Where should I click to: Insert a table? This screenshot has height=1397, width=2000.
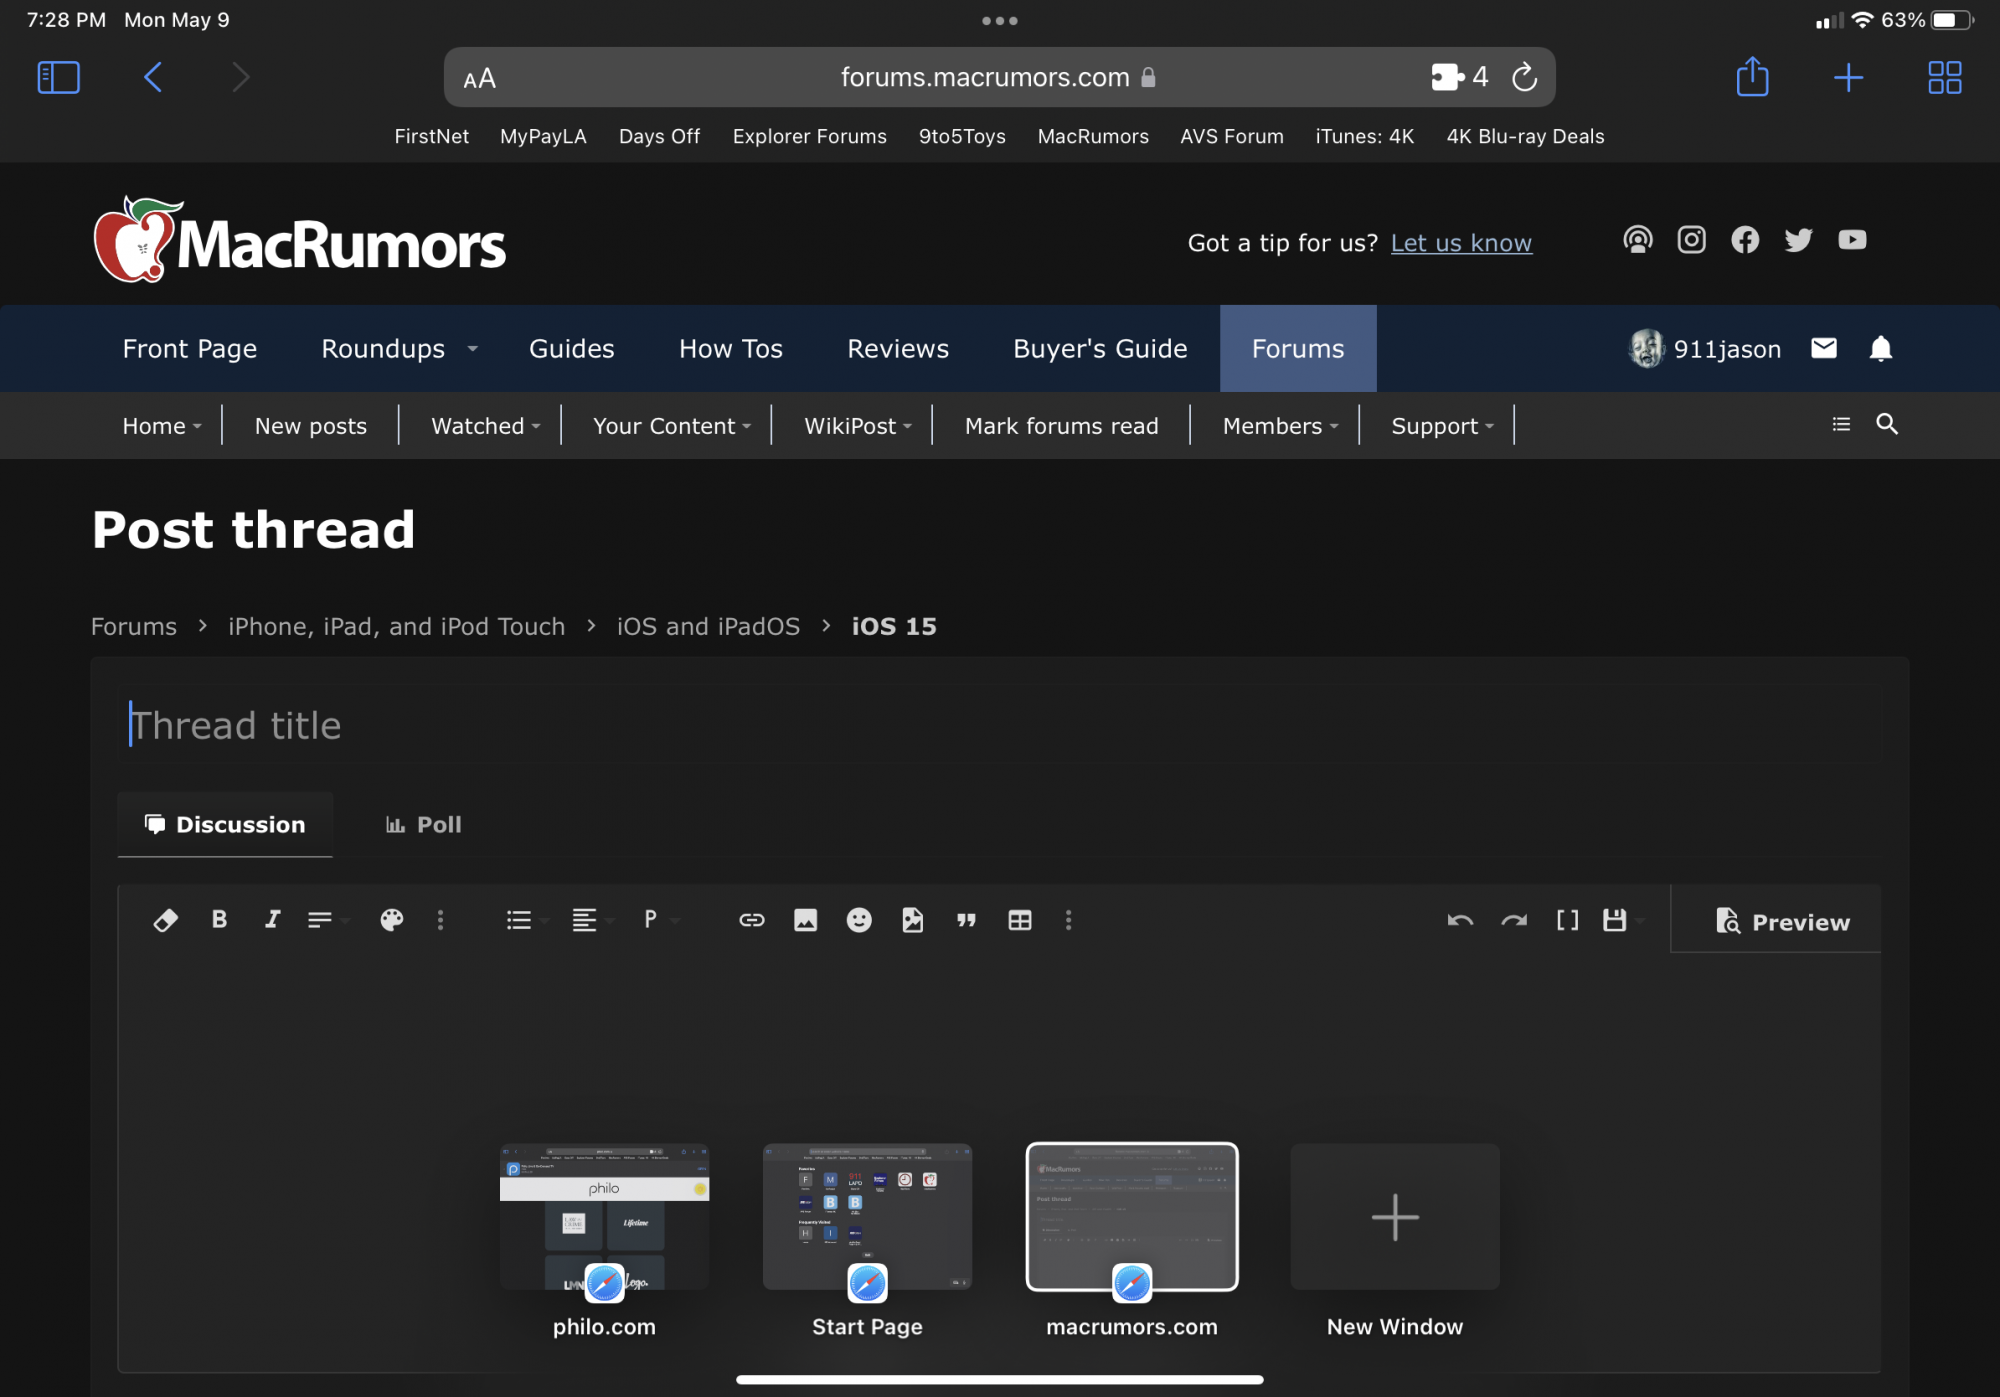click(x=1020, y=920)
